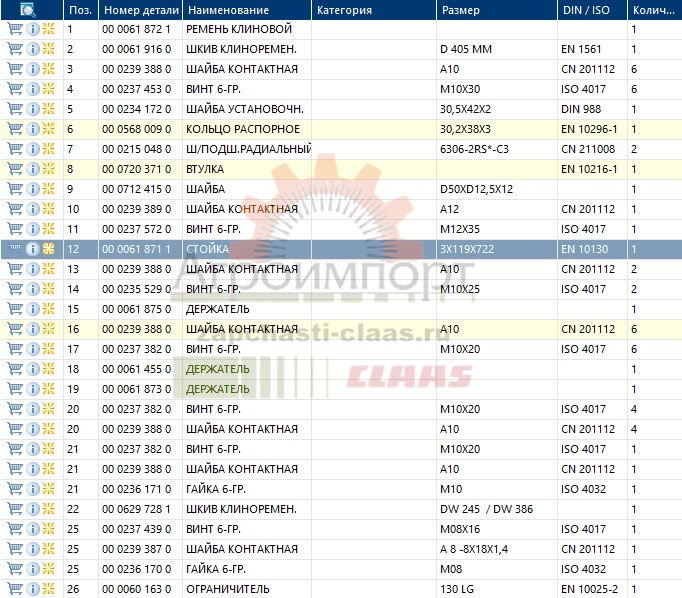Open info for row 2 ШКИВ КЛИНОРЕМЕН.

(33, 49)
